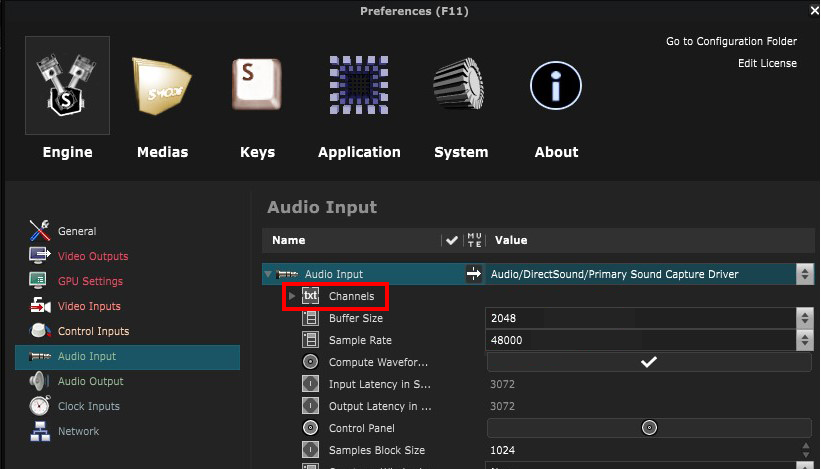821x469 pixels.
Task: Click the Samples Block Size value 1024
Action: point(503,450)
